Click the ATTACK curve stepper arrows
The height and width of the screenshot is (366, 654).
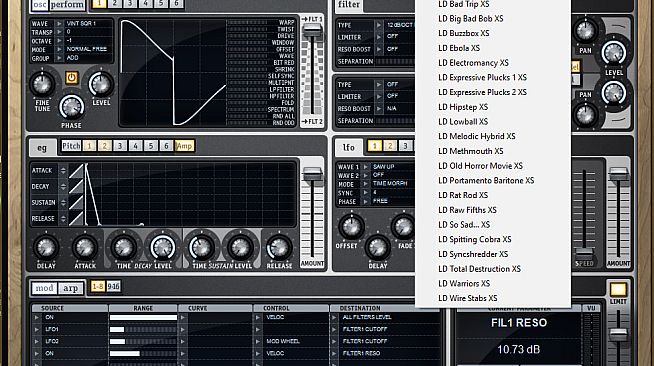pos(63,170)
